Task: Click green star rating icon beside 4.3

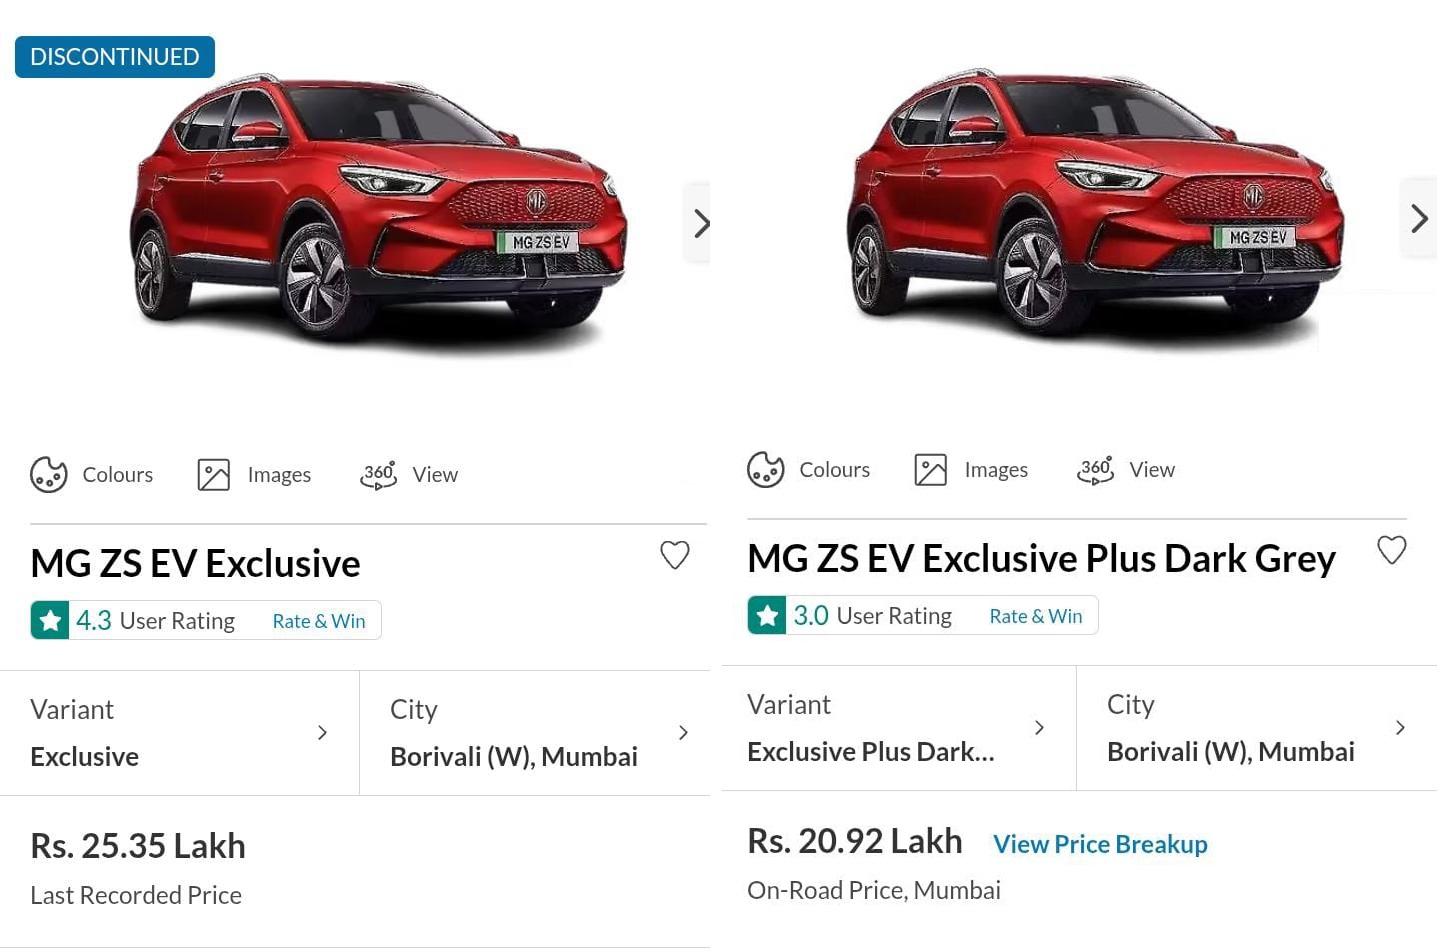Action: click(x=50, y=621)
